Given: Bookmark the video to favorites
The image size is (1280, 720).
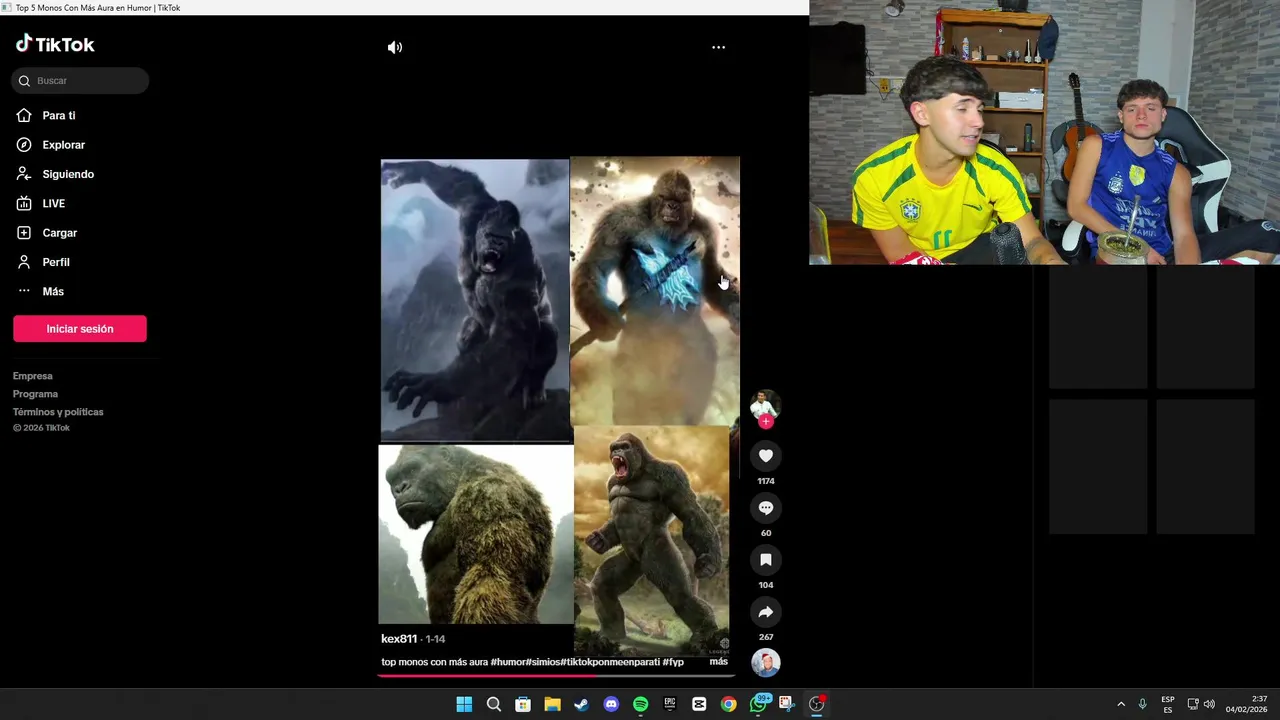Looking at the screenshot, I should click(766, 560).
